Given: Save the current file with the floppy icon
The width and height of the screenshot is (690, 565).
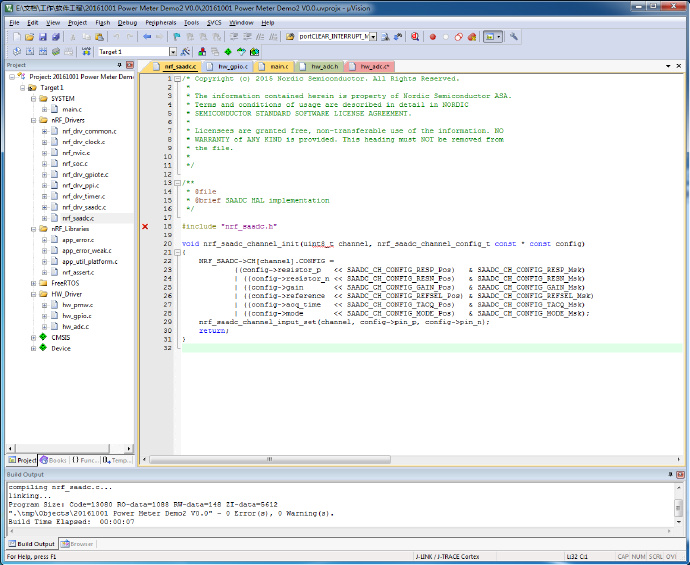Looking at the screenshot, I should click(x=43, y=37).
